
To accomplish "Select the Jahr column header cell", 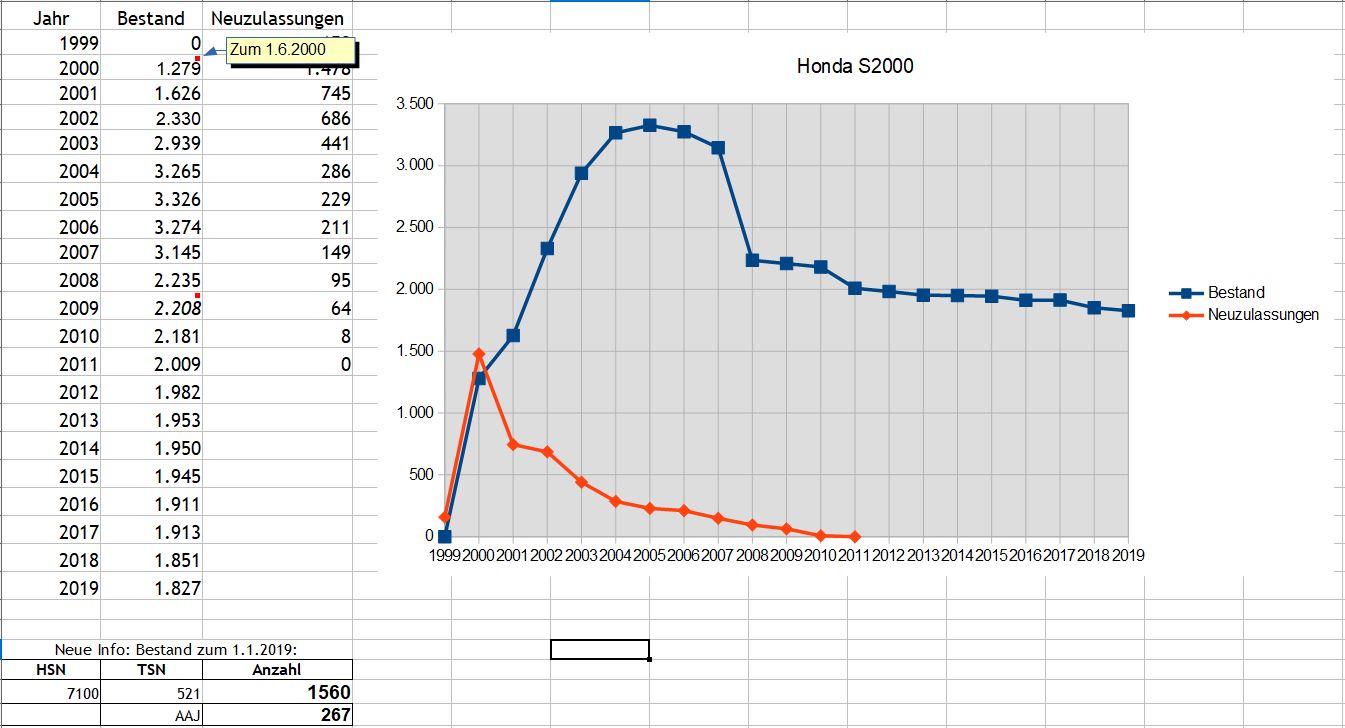I will pyautogui.click(x=50, y=18).
